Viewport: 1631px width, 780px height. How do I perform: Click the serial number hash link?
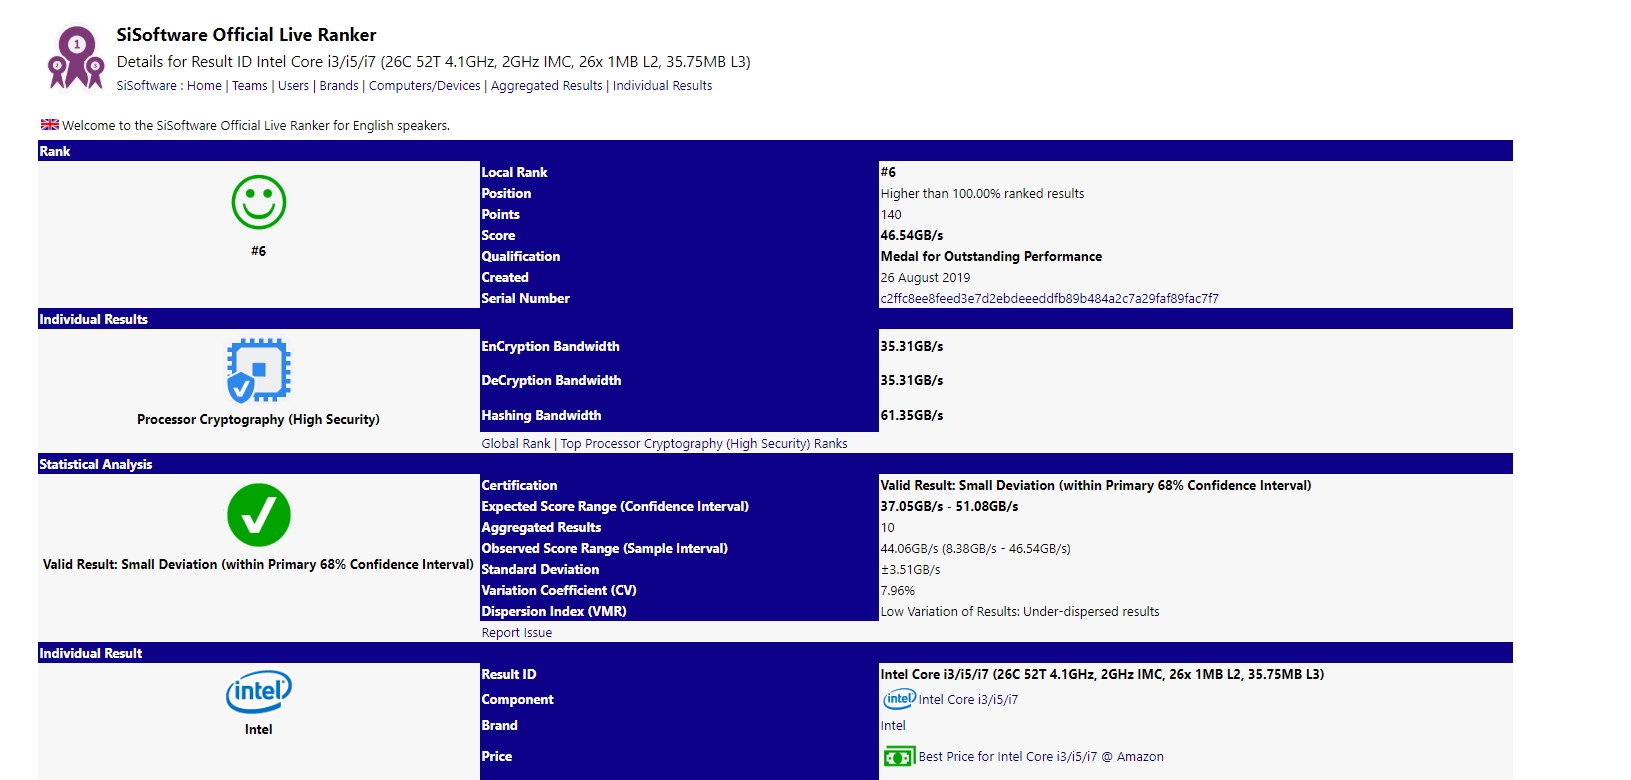tap(1050, 298)
